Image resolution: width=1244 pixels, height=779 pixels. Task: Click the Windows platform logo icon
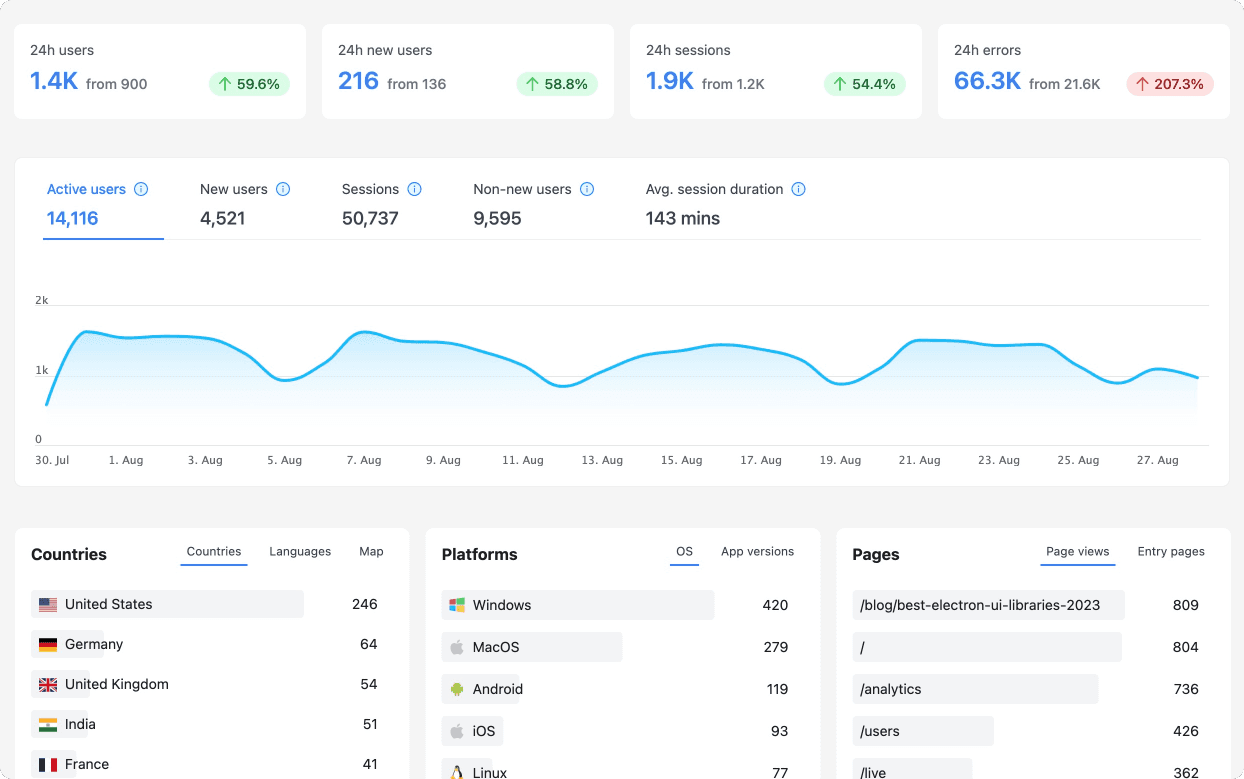(457, 605)
